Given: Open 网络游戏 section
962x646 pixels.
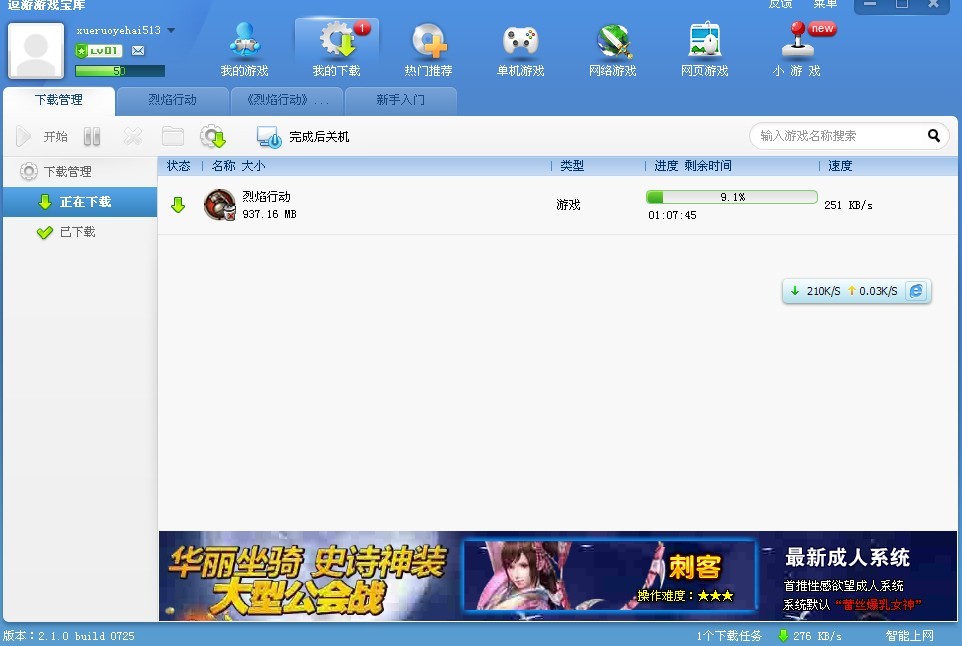Looking at the screenshot, I should point(612,50).
